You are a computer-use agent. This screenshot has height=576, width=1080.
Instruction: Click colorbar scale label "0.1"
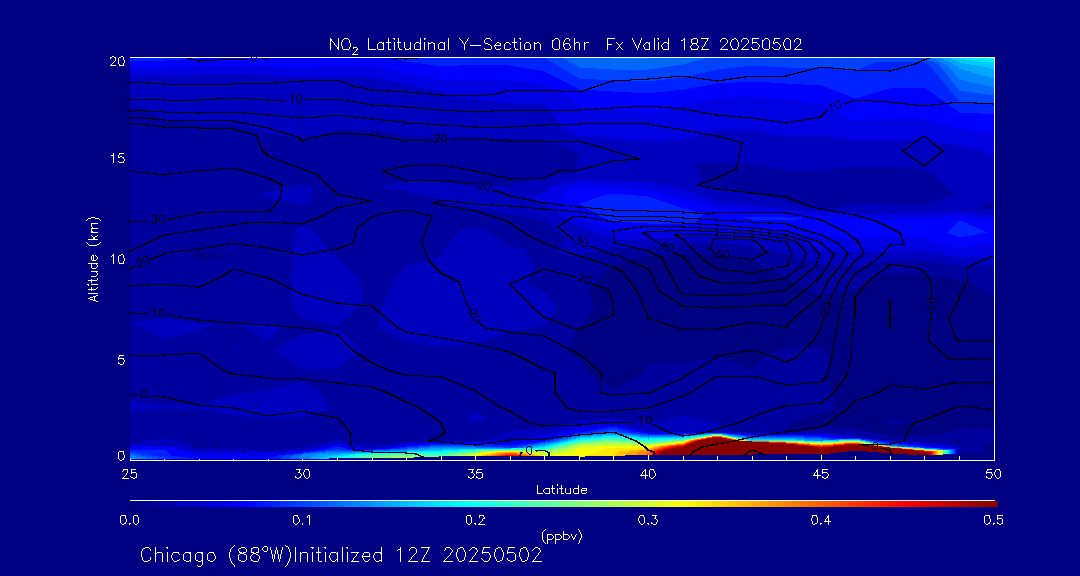(302, 520)
